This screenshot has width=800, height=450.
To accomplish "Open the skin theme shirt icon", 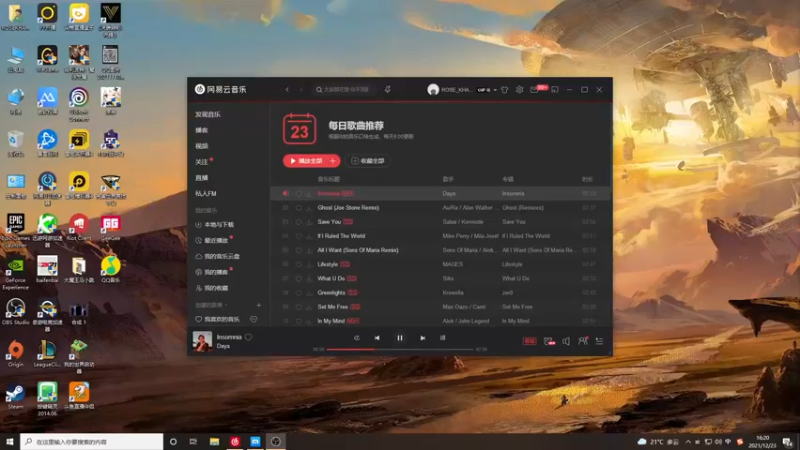I will pos(505,90).
